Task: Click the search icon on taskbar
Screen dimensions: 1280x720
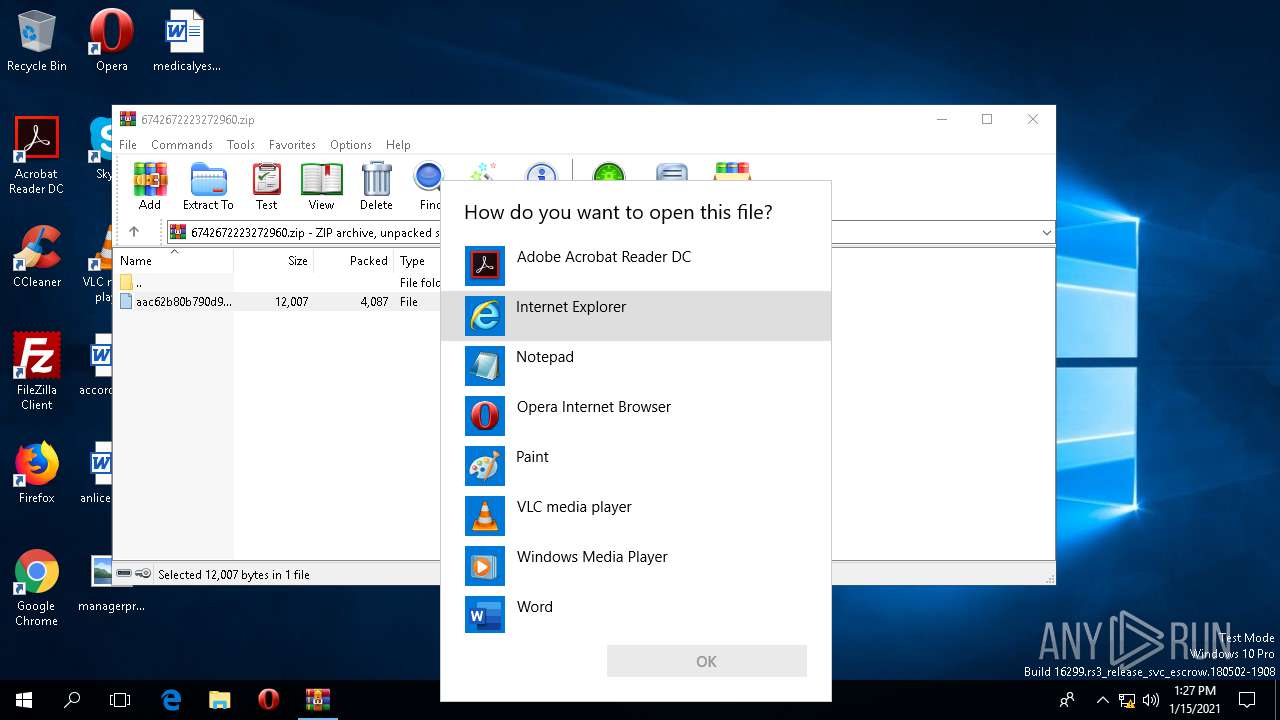Action: pyautogui.click(x=72, y=699)
